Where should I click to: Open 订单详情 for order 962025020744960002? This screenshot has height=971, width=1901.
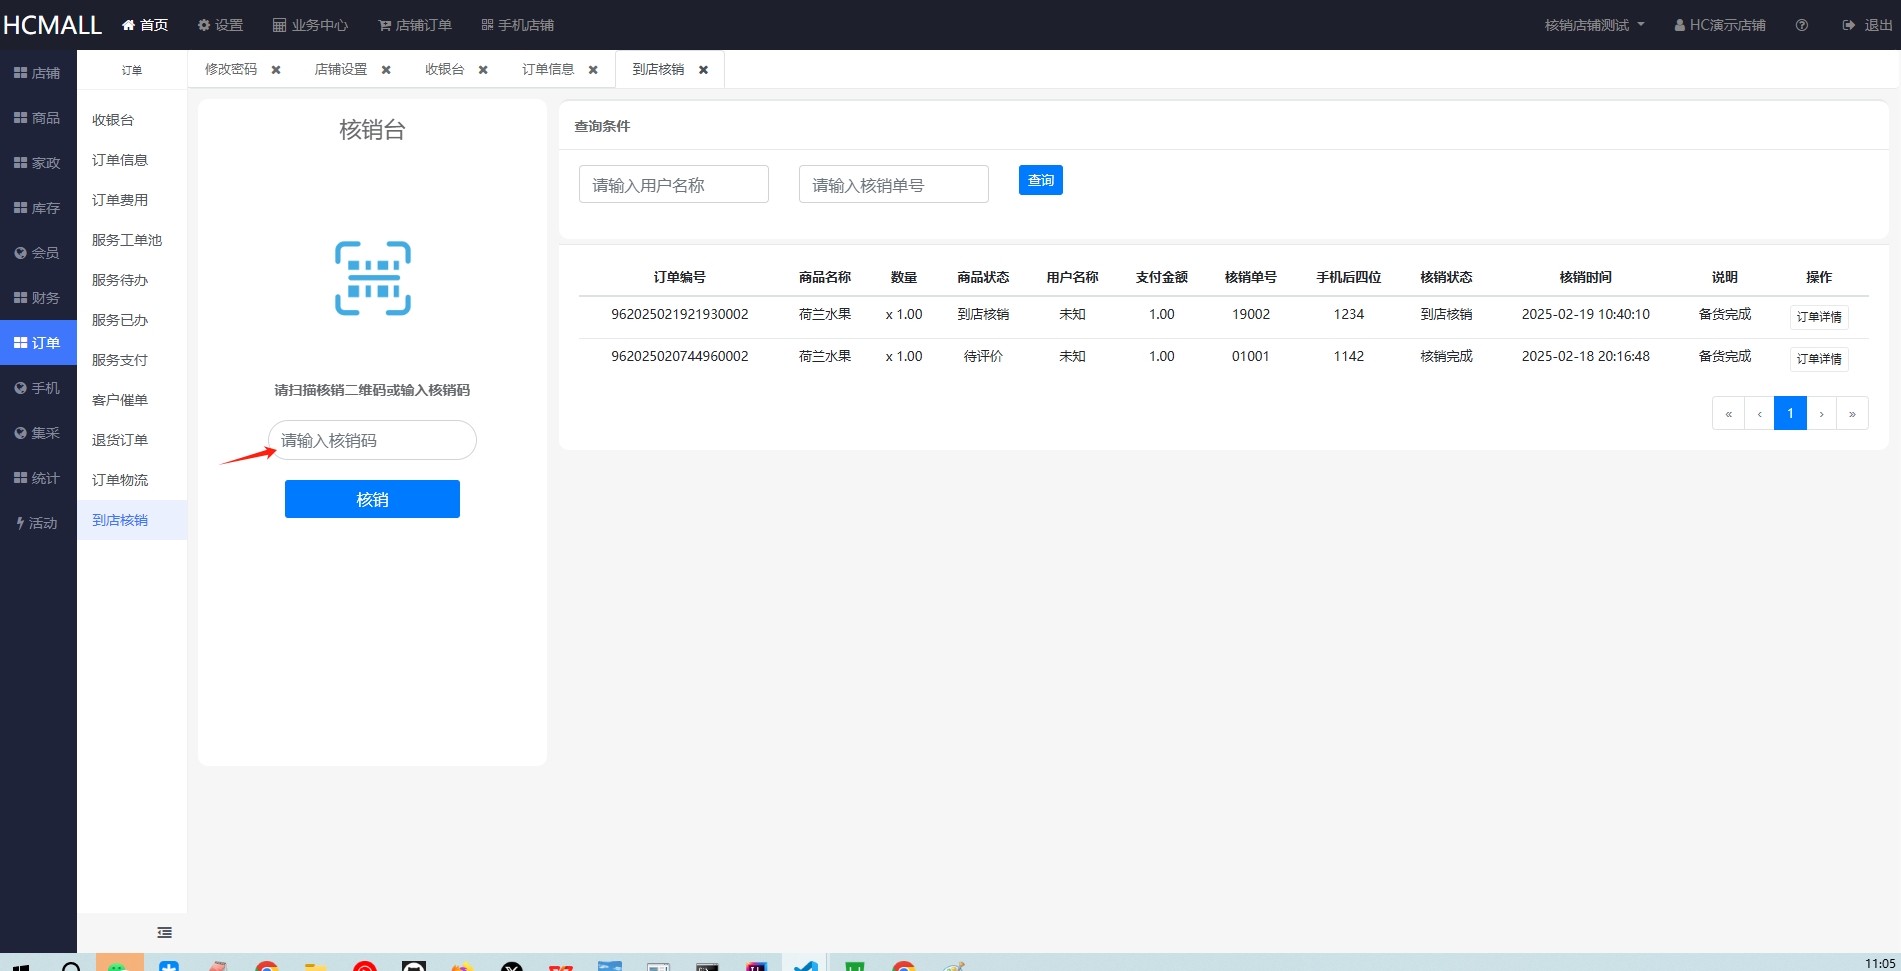[x=1819, y=359]
